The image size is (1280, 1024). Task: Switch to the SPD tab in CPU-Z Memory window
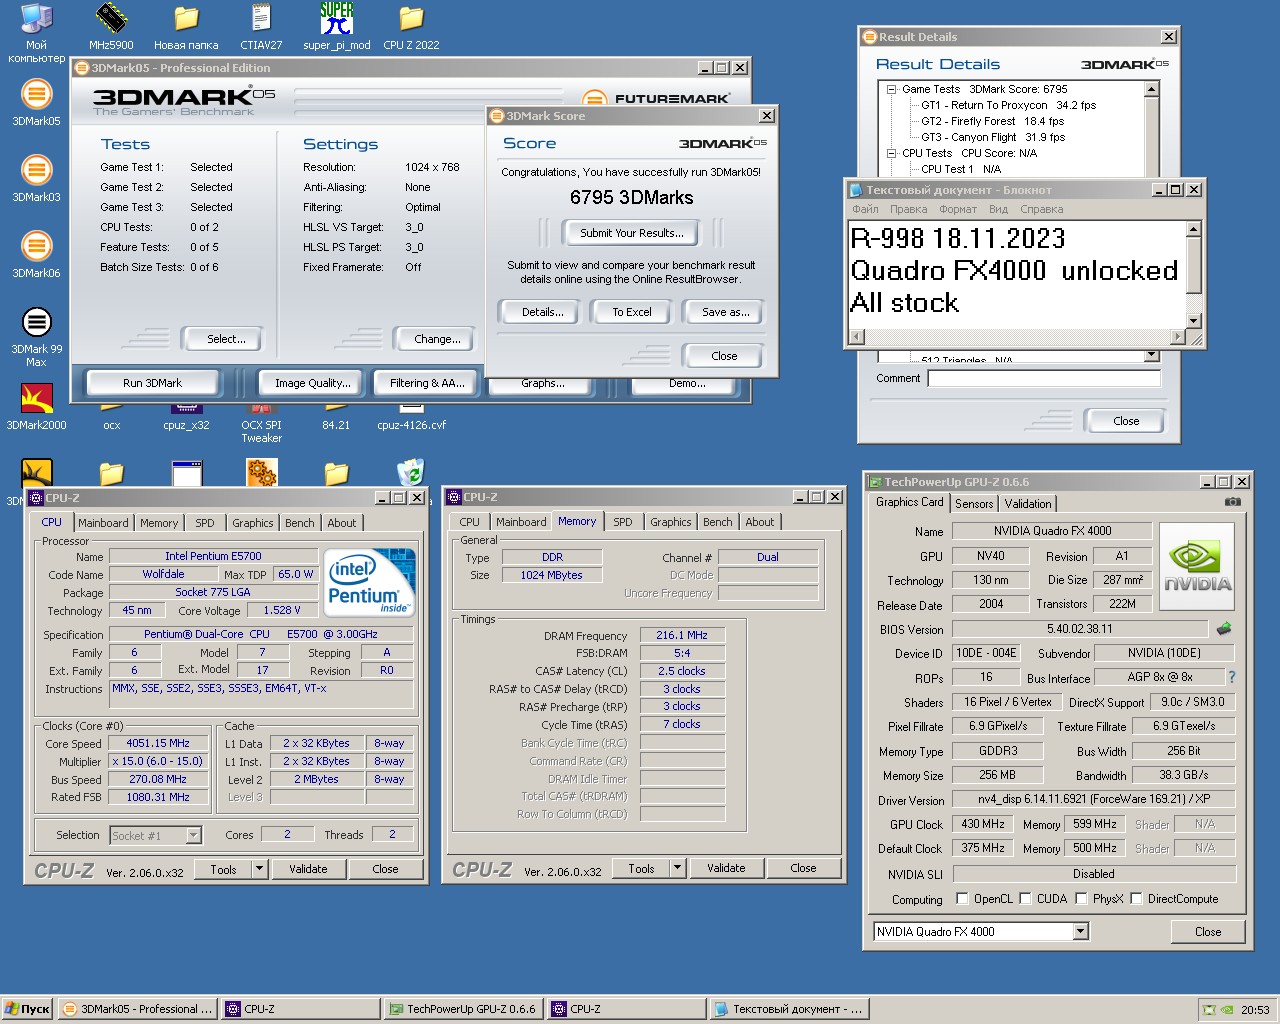click(x=622, y=522)
